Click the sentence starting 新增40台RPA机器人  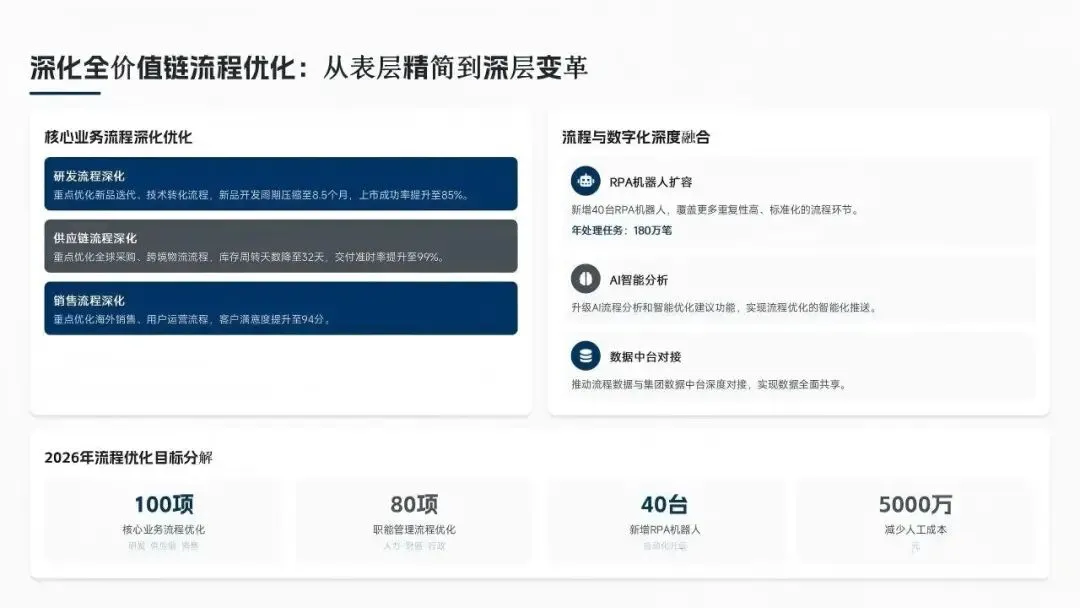716,209
